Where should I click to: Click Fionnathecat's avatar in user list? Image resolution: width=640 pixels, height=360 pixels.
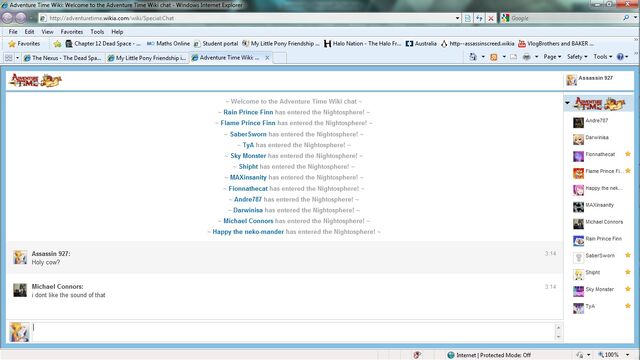[x=578, y=156]
